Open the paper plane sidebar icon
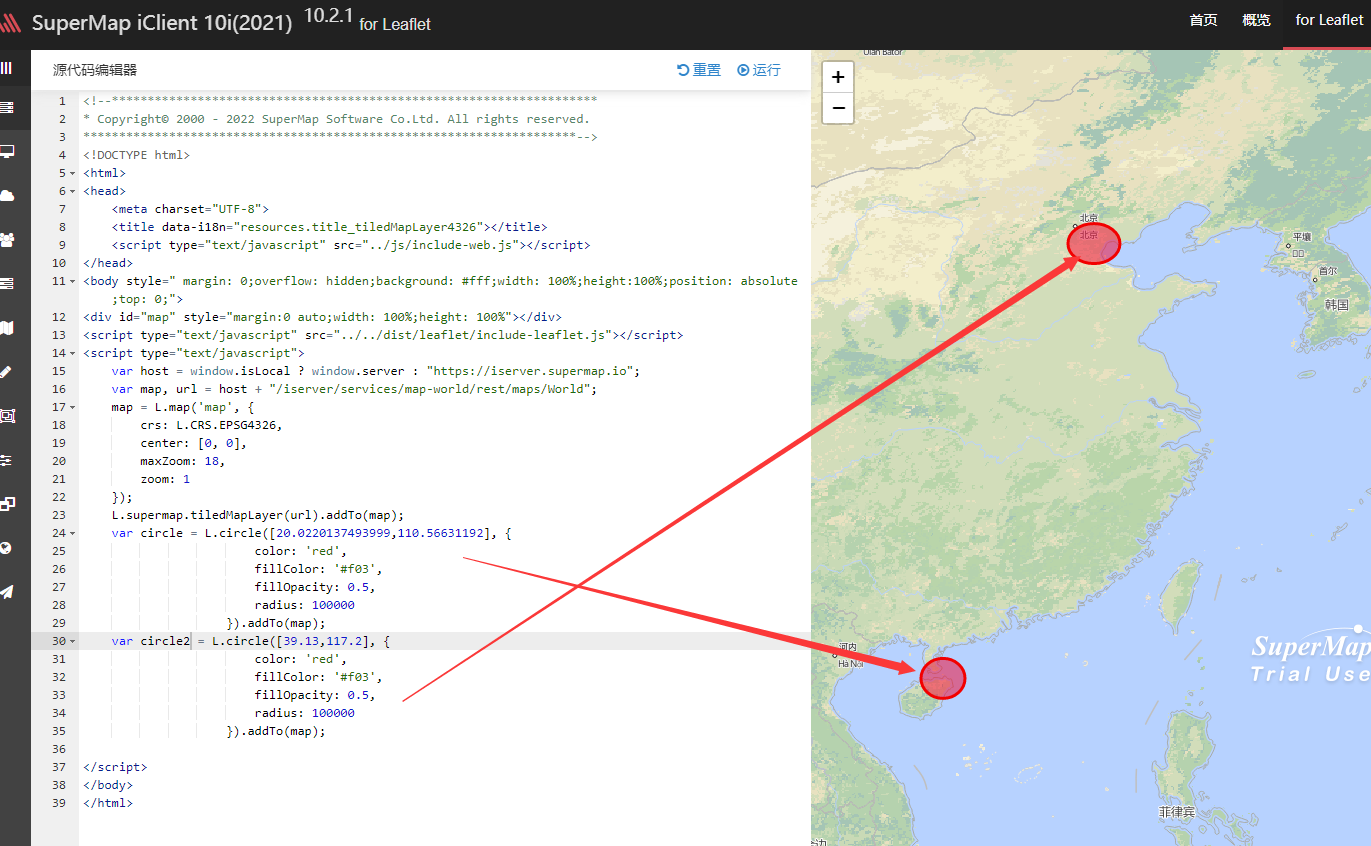 (7, 592)
